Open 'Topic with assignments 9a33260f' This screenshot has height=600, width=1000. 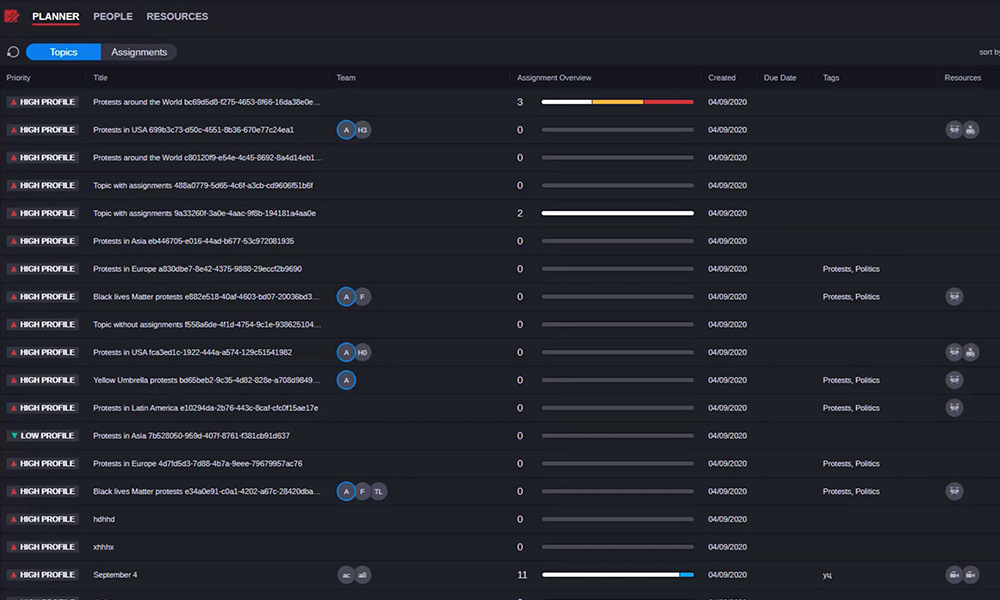[204, 214]
